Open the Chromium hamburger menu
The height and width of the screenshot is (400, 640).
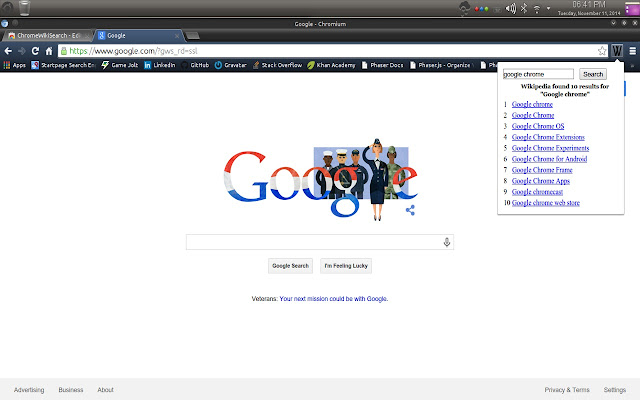pyautogui.click(x=633, y=51)
